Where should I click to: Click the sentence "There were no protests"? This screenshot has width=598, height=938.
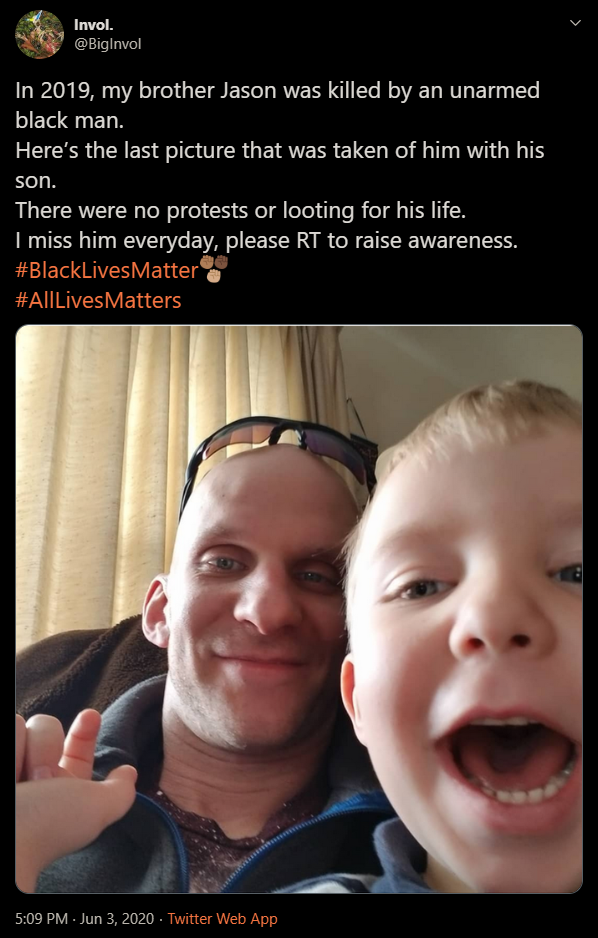tap(240, 211)
